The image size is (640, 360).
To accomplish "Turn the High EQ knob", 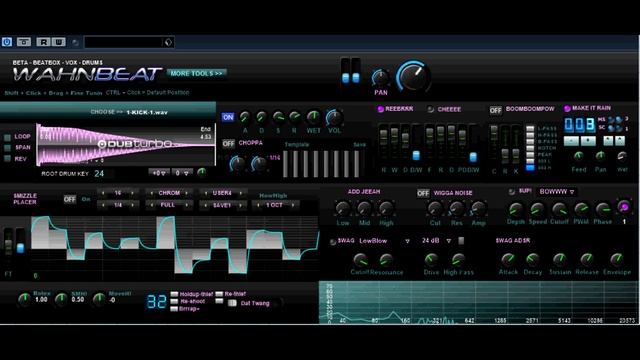I will click(386, 209).
